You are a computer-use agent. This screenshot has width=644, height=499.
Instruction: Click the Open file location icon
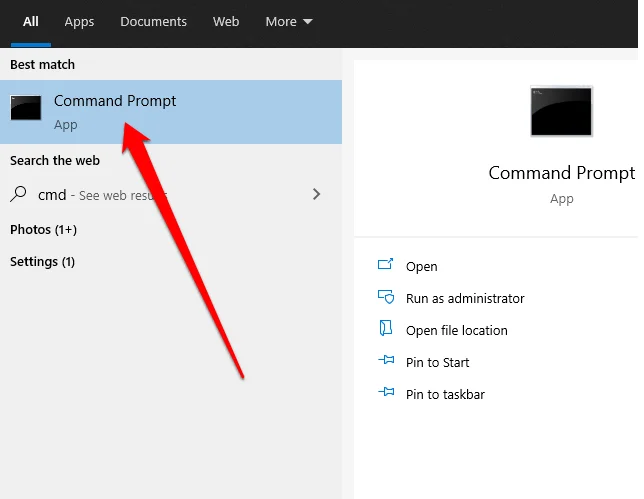click(386, 330)
